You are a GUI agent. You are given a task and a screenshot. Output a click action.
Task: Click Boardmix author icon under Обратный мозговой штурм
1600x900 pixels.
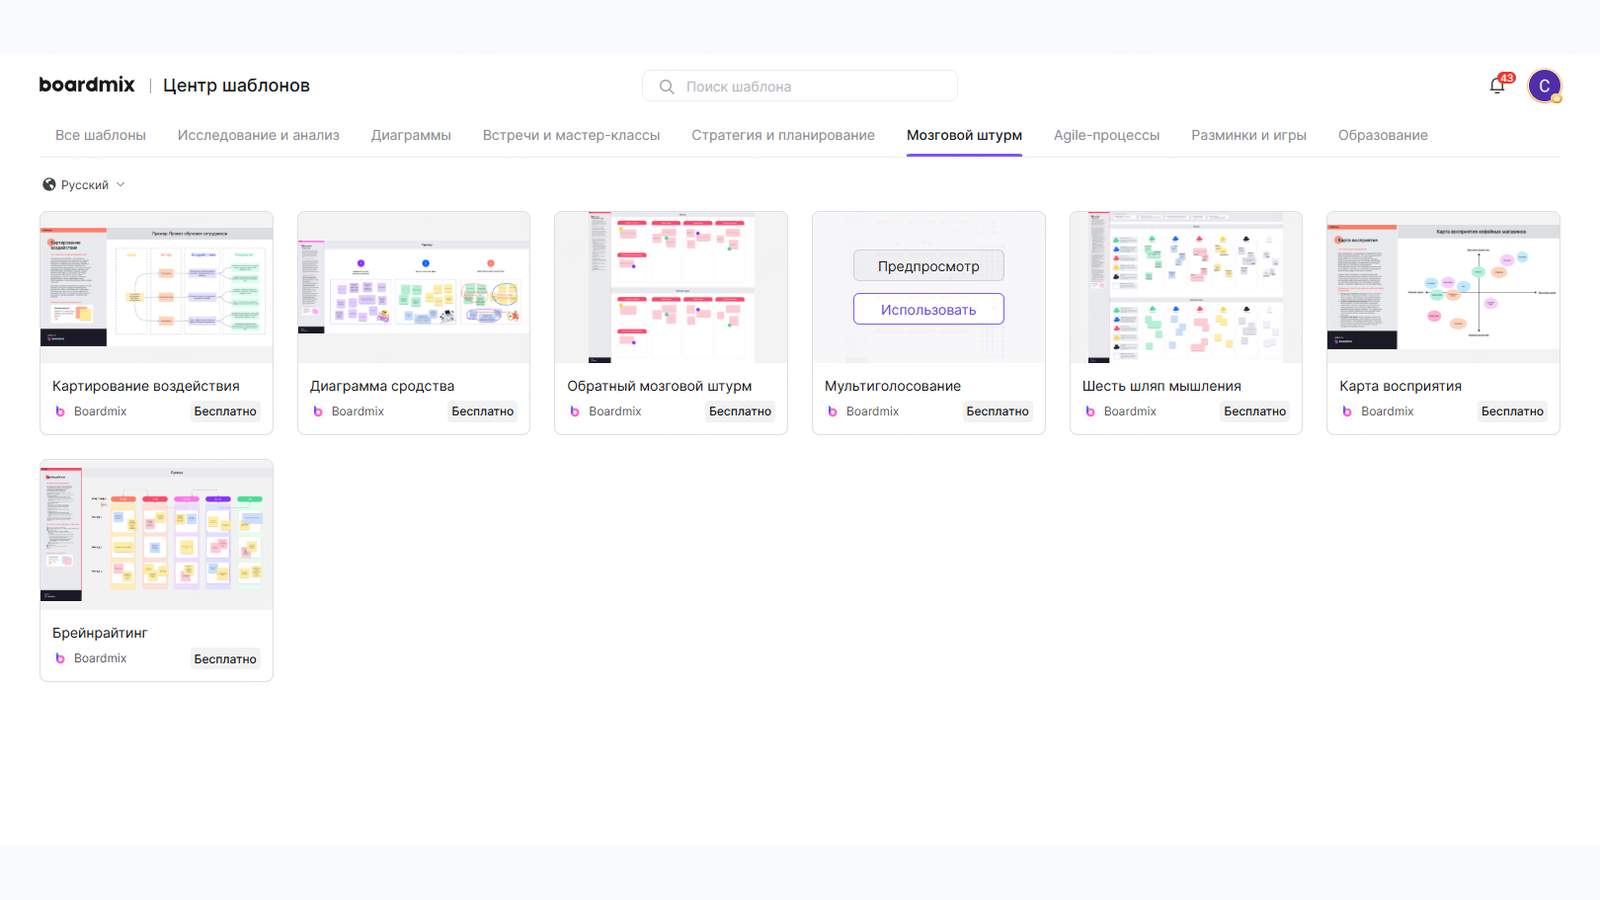coord(575,412)
